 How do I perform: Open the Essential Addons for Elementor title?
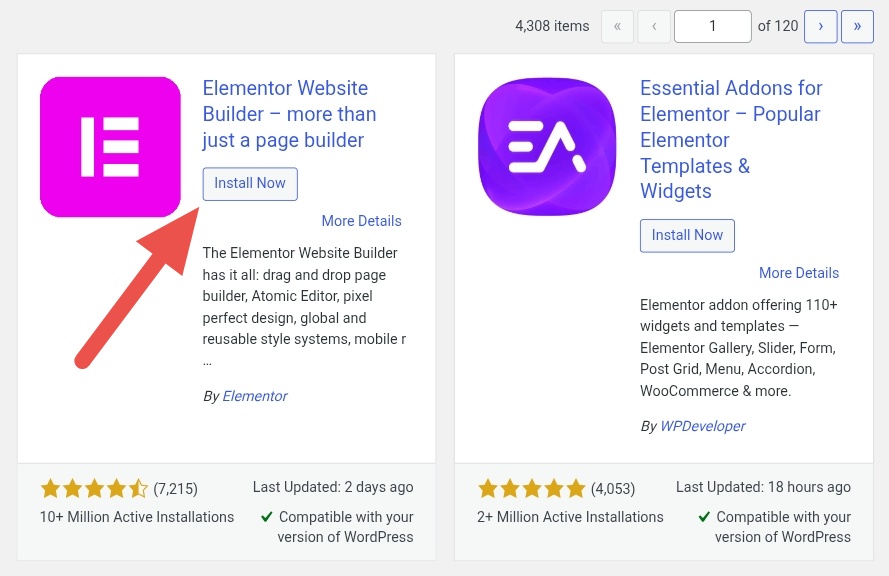point(731,139)
